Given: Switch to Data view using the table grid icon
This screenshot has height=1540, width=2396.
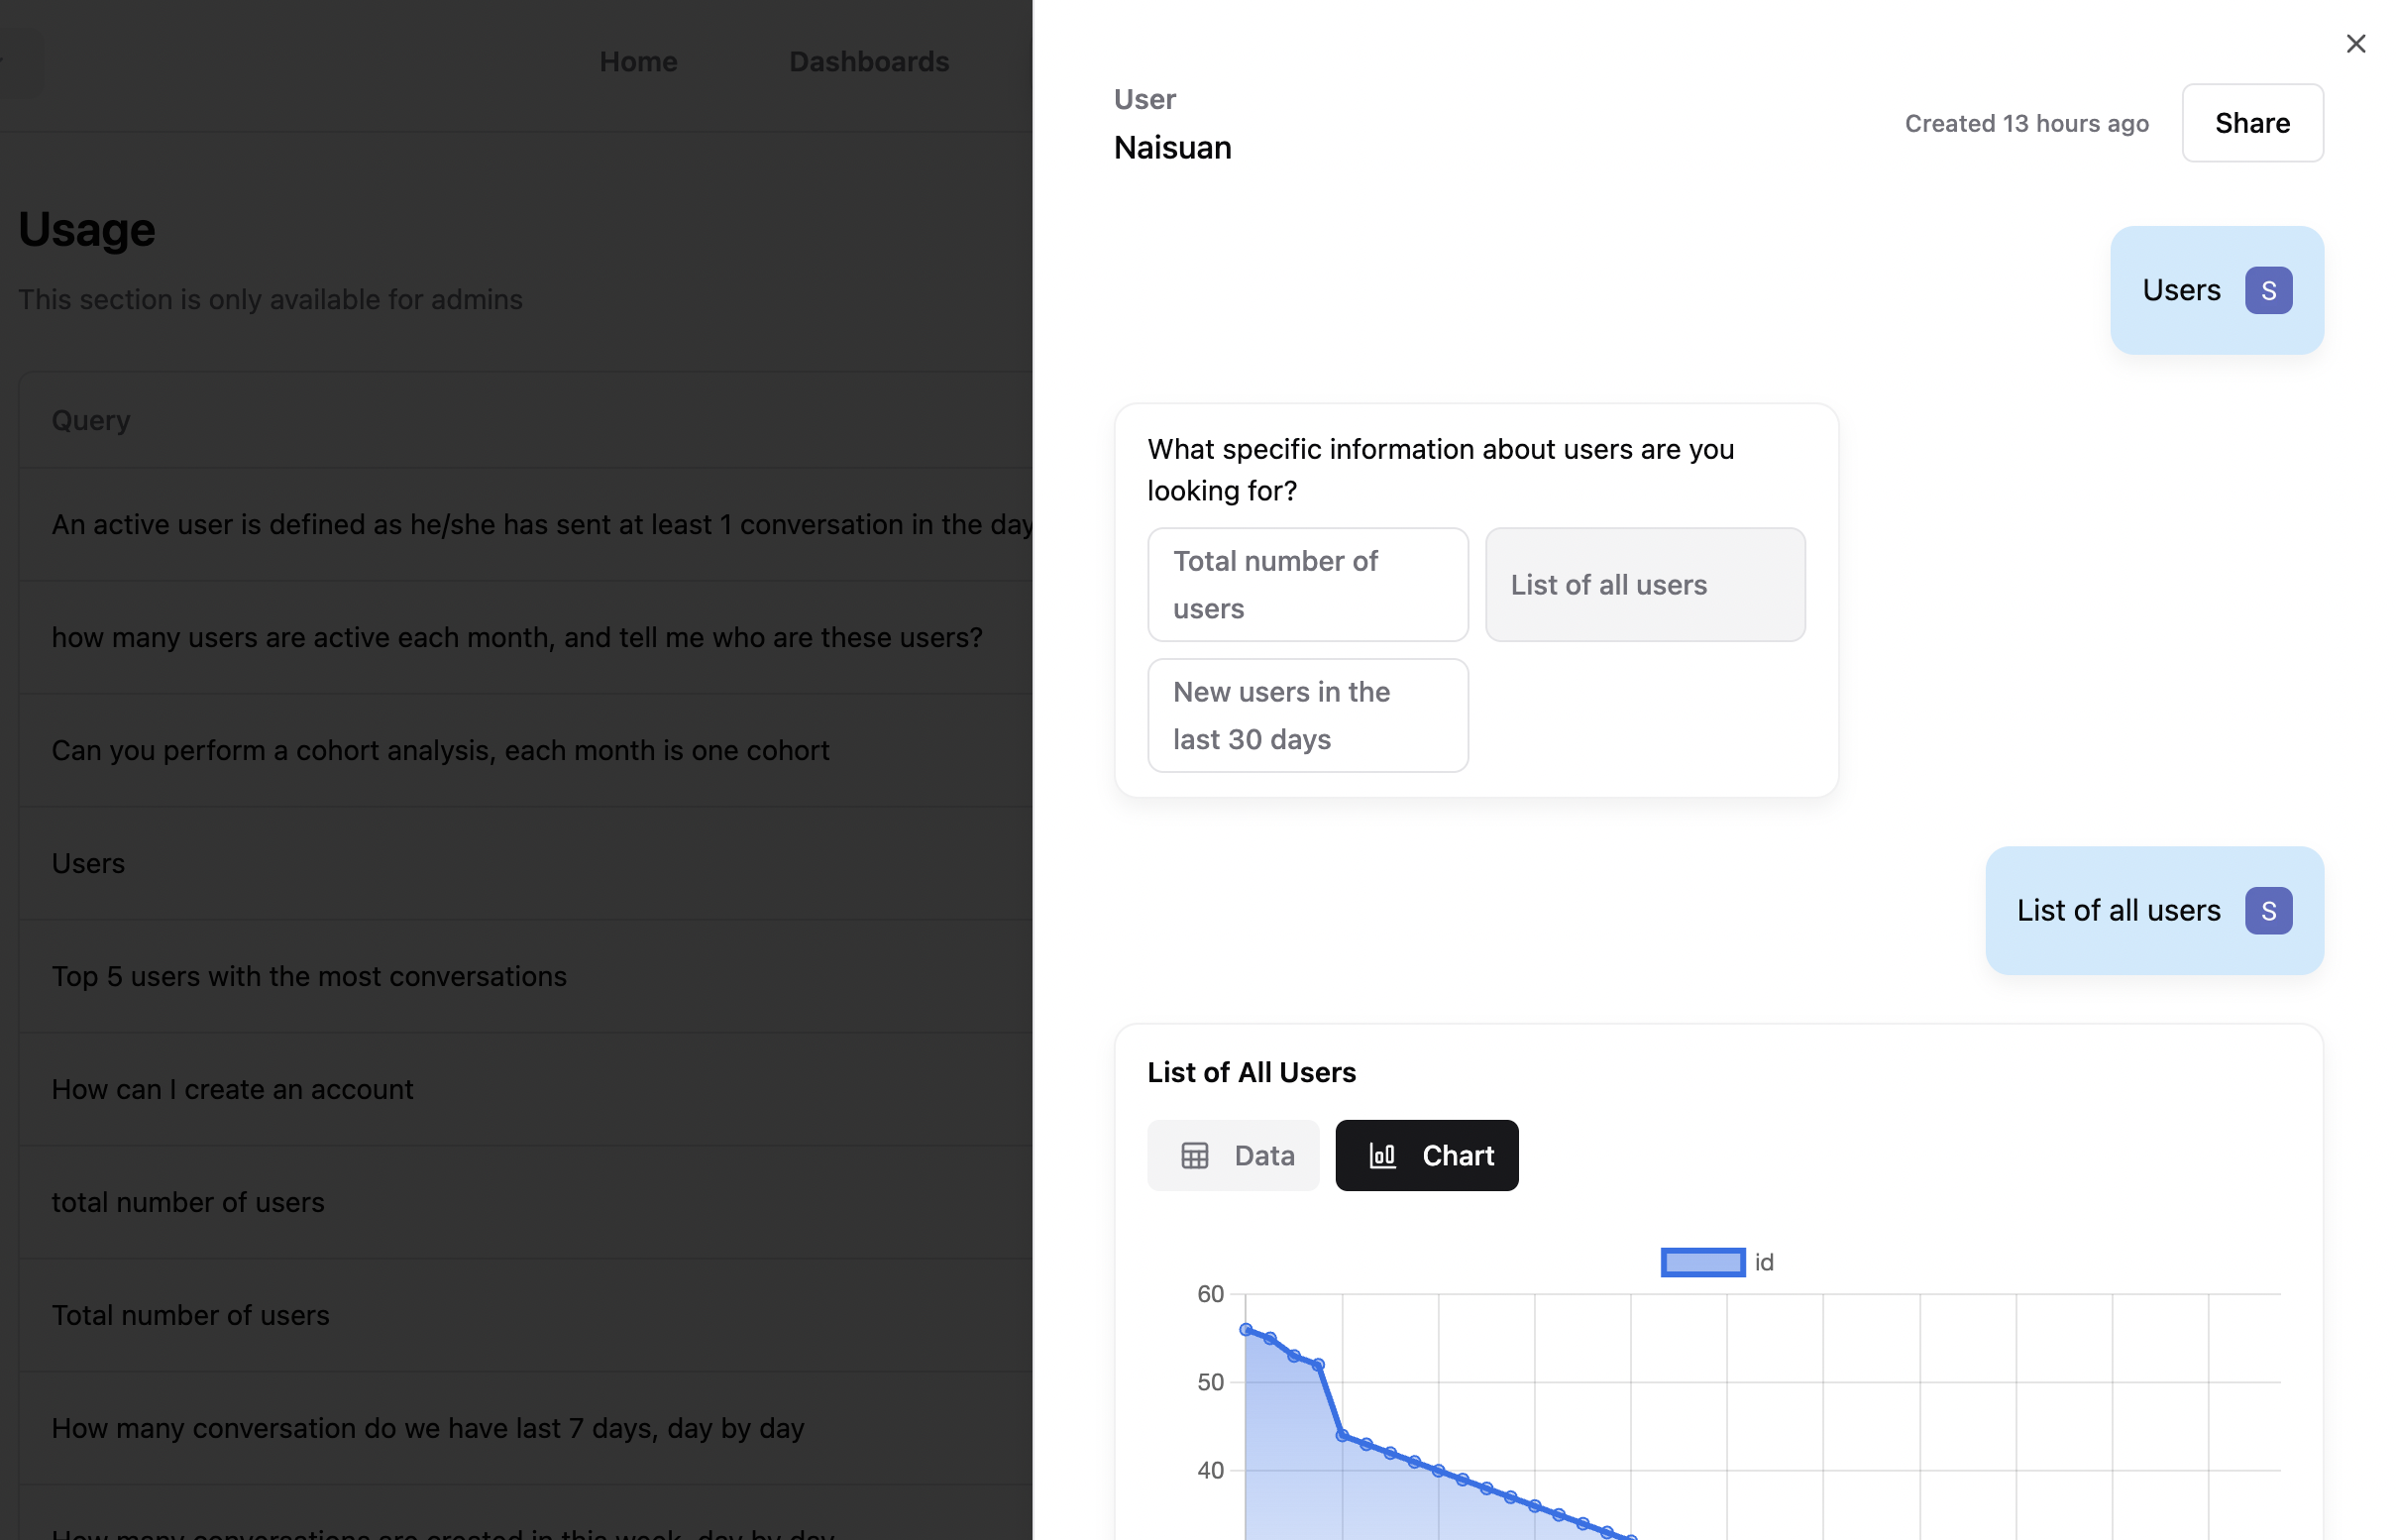Looking at the screenshot, I should coord(1196,1155).
